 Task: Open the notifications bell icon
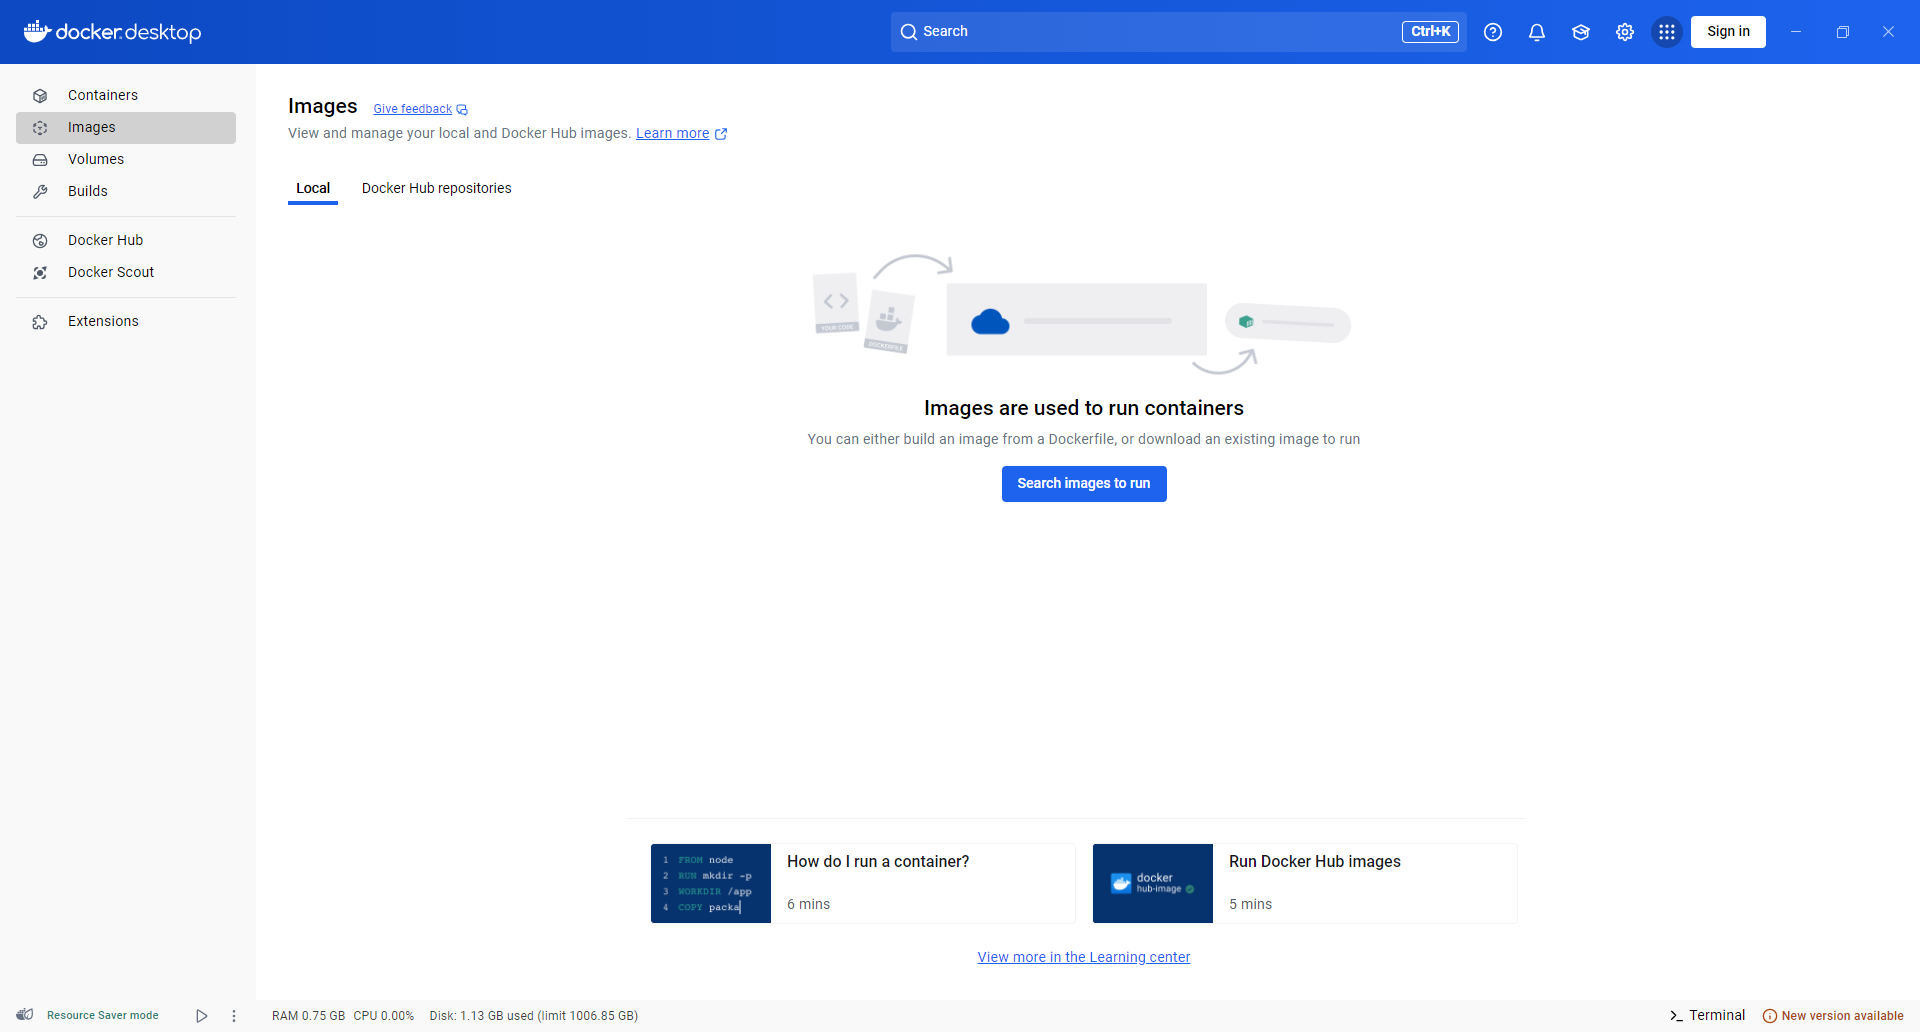pos(1537,32)
